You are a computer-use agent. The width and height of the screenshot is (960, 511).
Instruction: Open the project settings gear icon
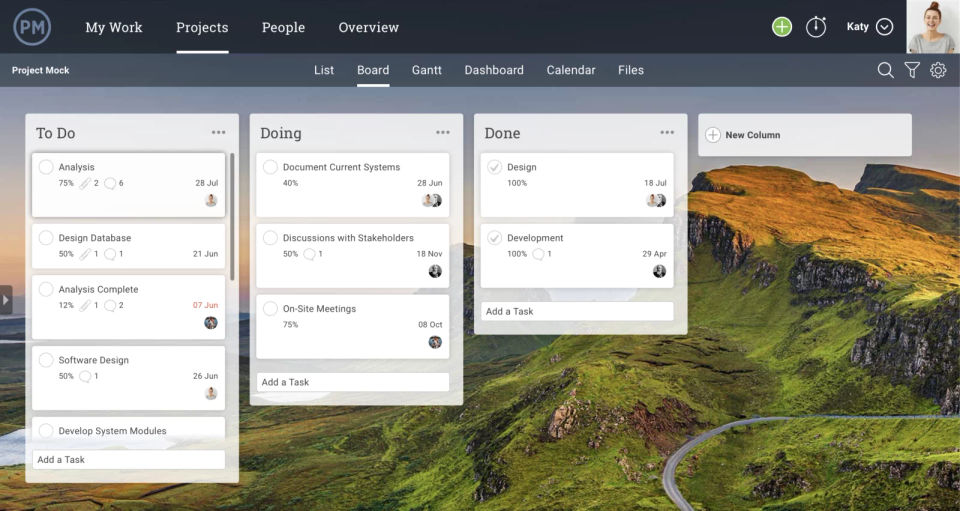click(x=938, y=70)
